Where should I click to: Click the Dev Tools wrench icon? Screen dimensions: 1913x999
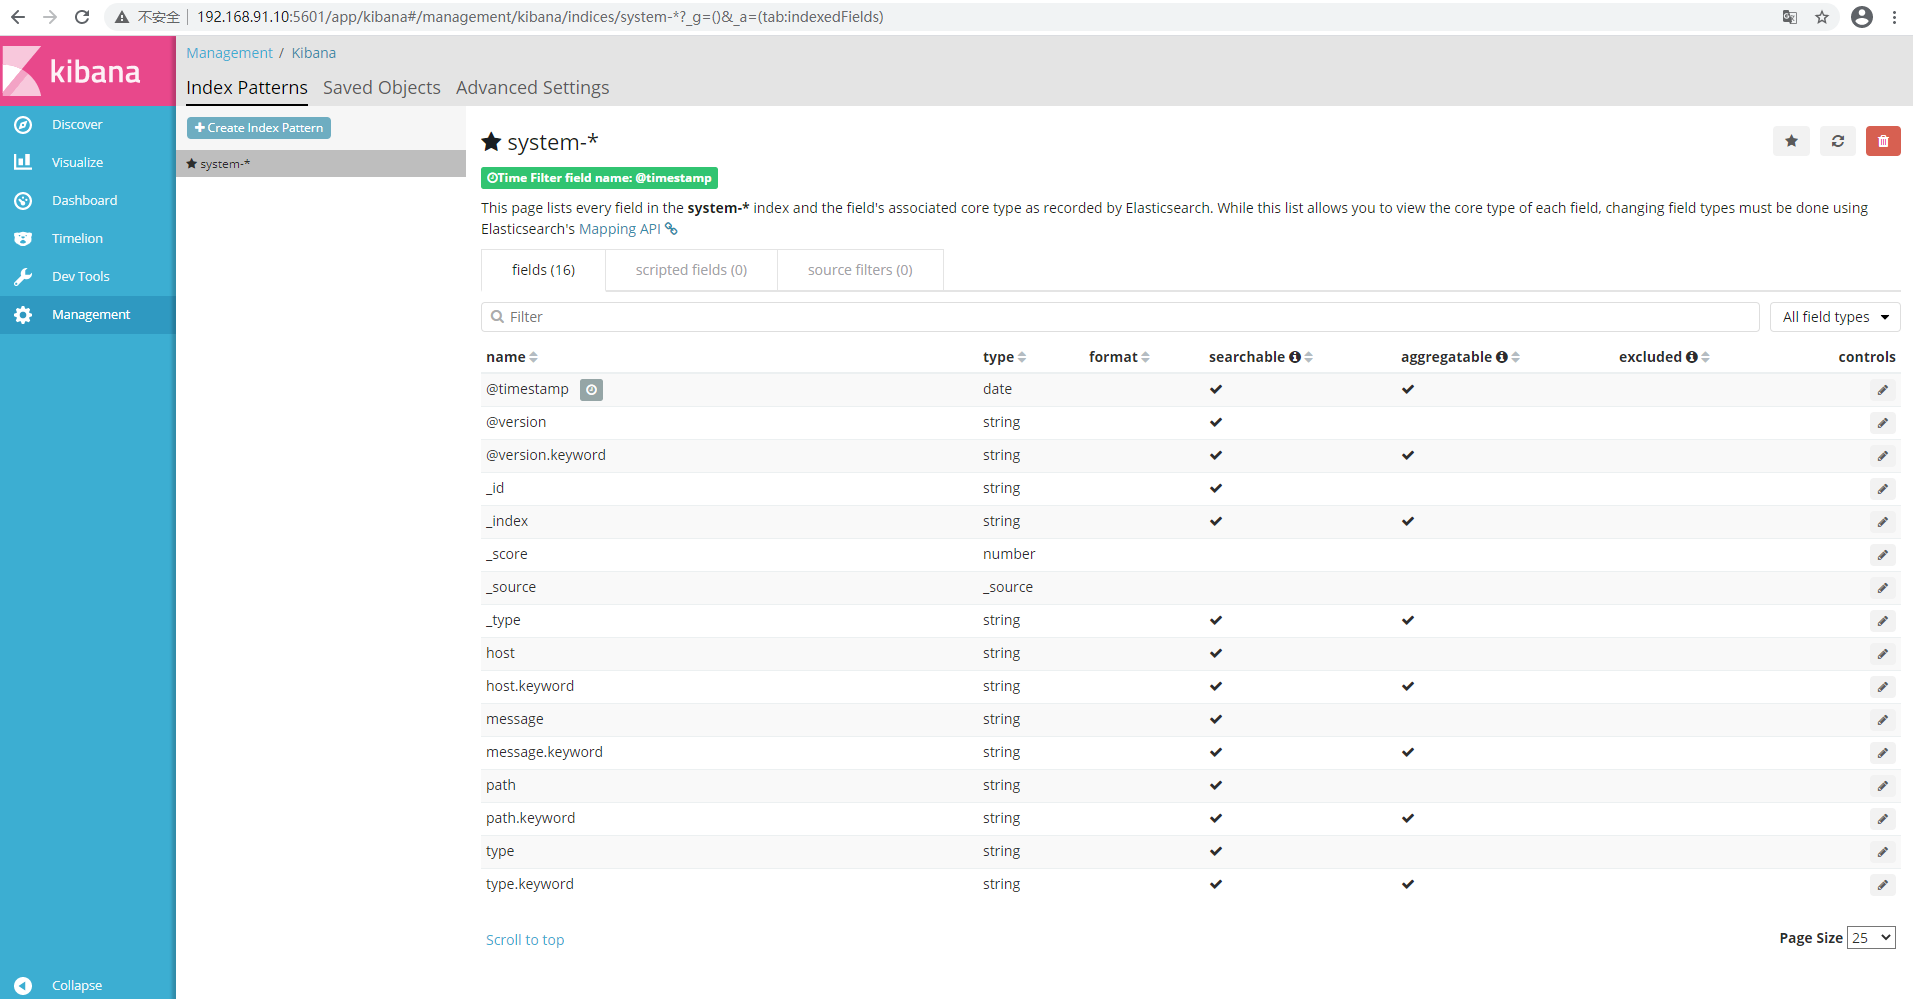click(x=23, y=277)
